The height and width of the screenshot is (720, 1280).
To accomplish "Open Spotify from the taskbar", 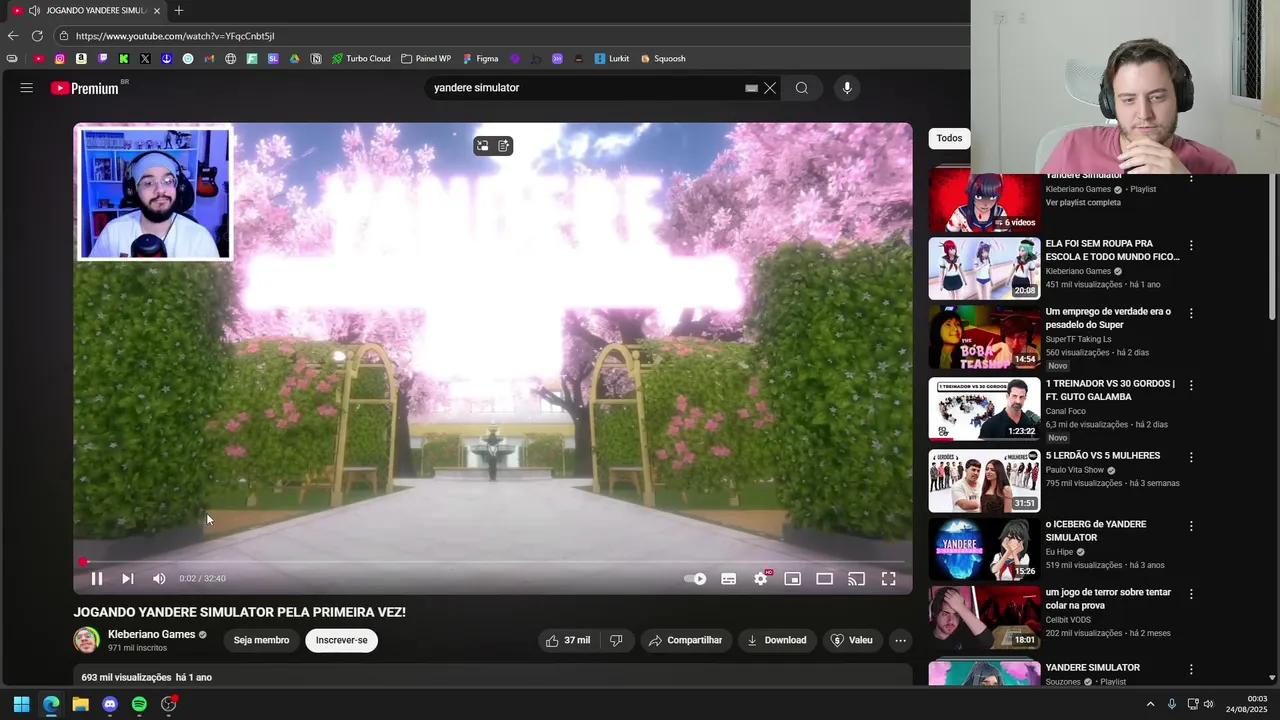I will tap(139, 704).
